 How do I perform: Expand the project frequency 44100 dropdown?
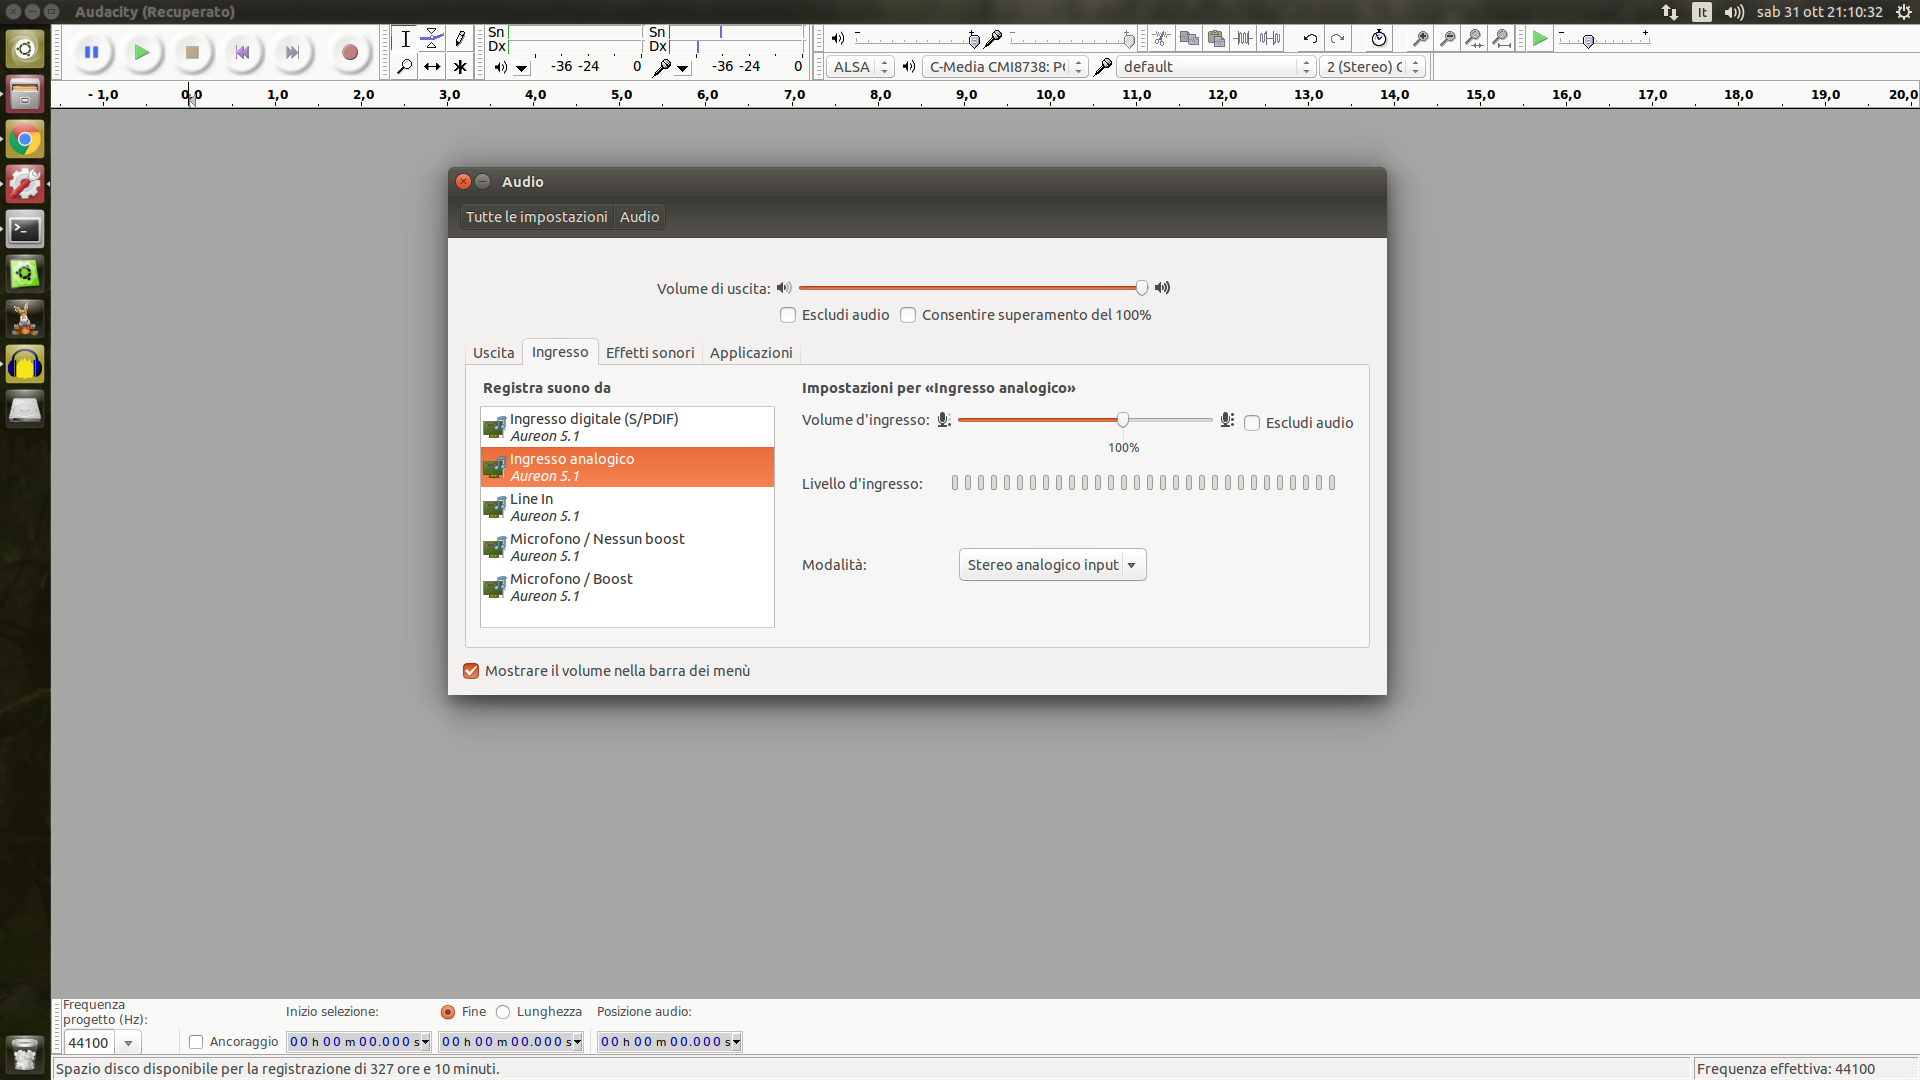click(x=128, y=1043)
